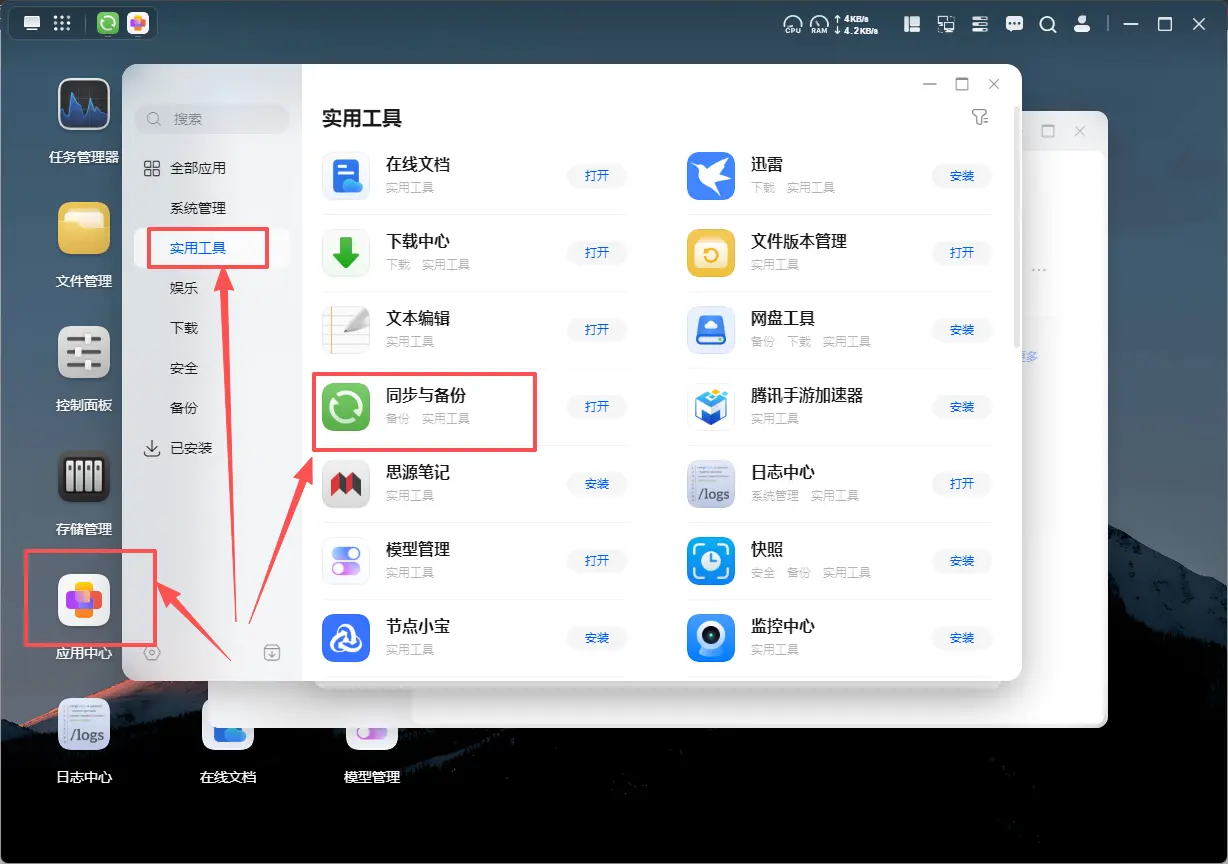Install 思源笔记 with 安装 button
The height and width of the screenshot is (864, 1228).
pos(597,484)
